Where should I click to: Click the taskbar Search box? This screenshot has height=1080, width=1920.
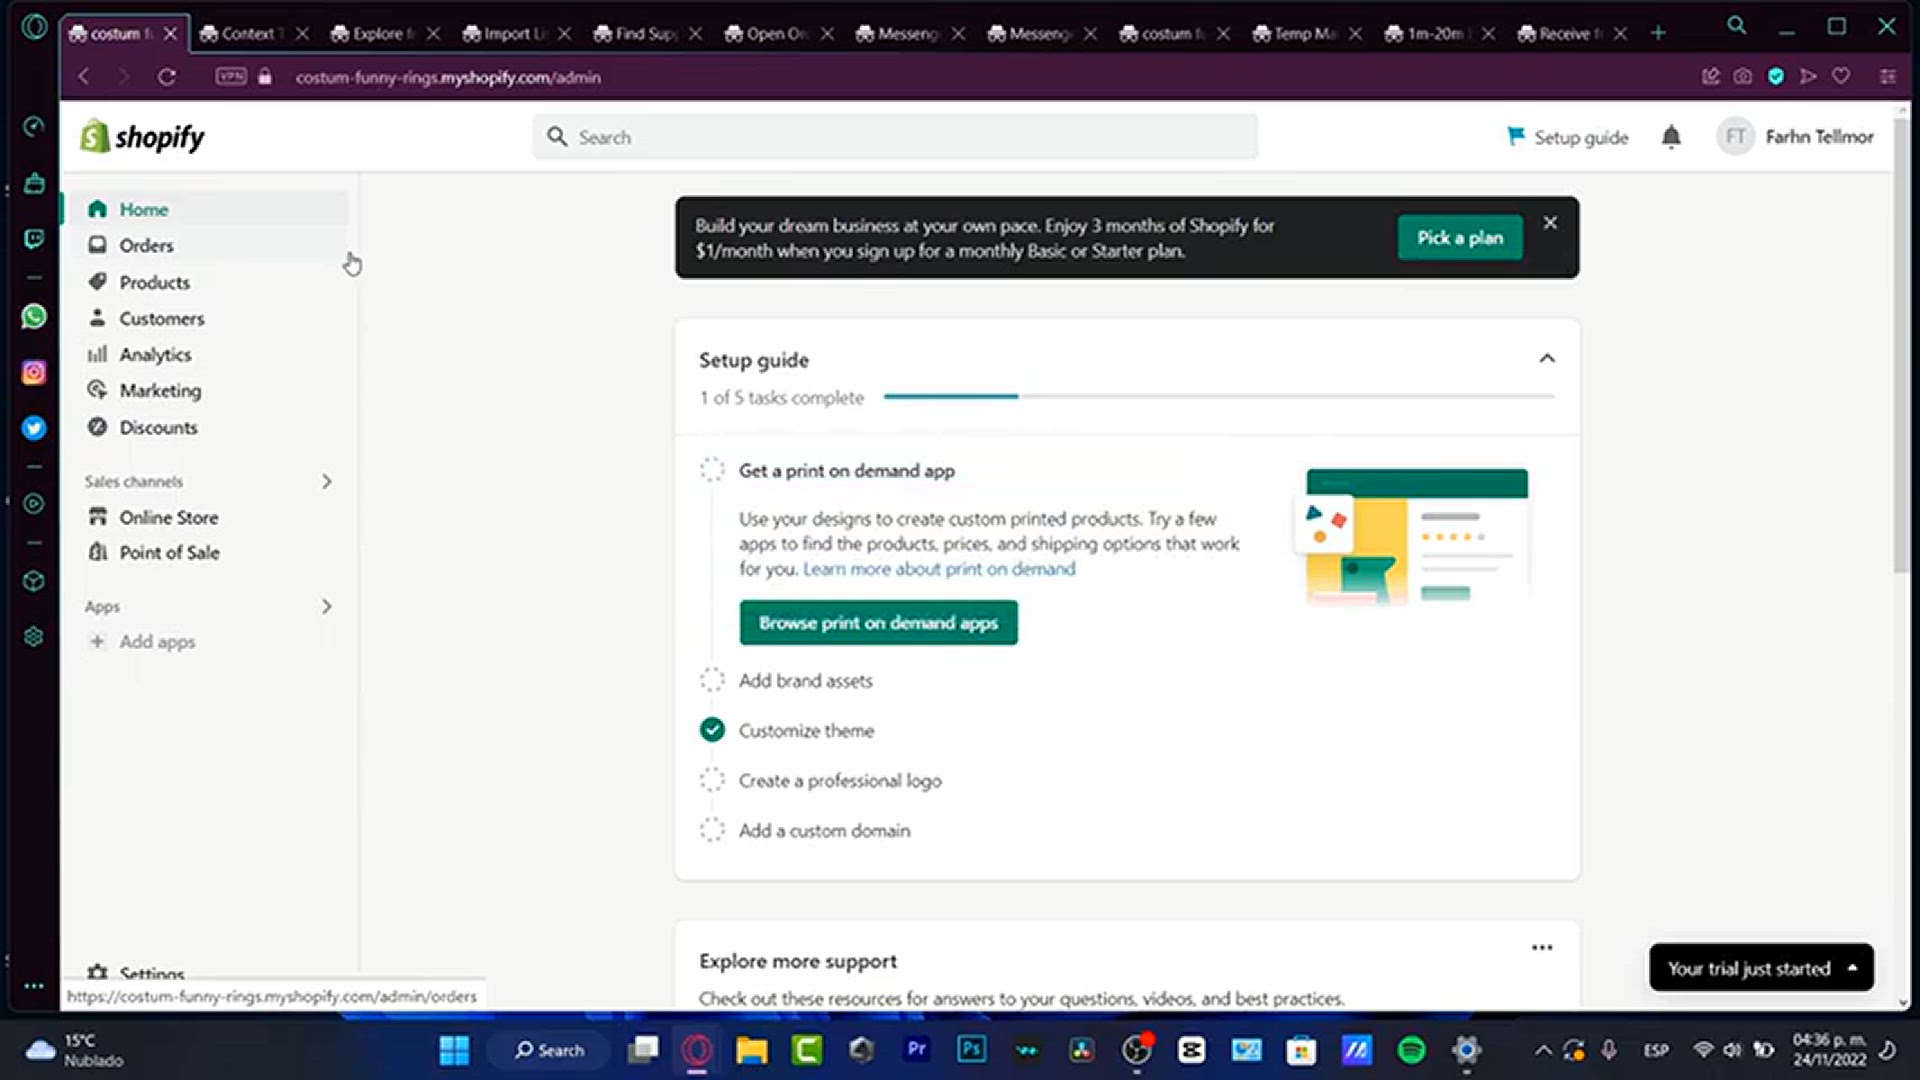(x=549, y=1050)
